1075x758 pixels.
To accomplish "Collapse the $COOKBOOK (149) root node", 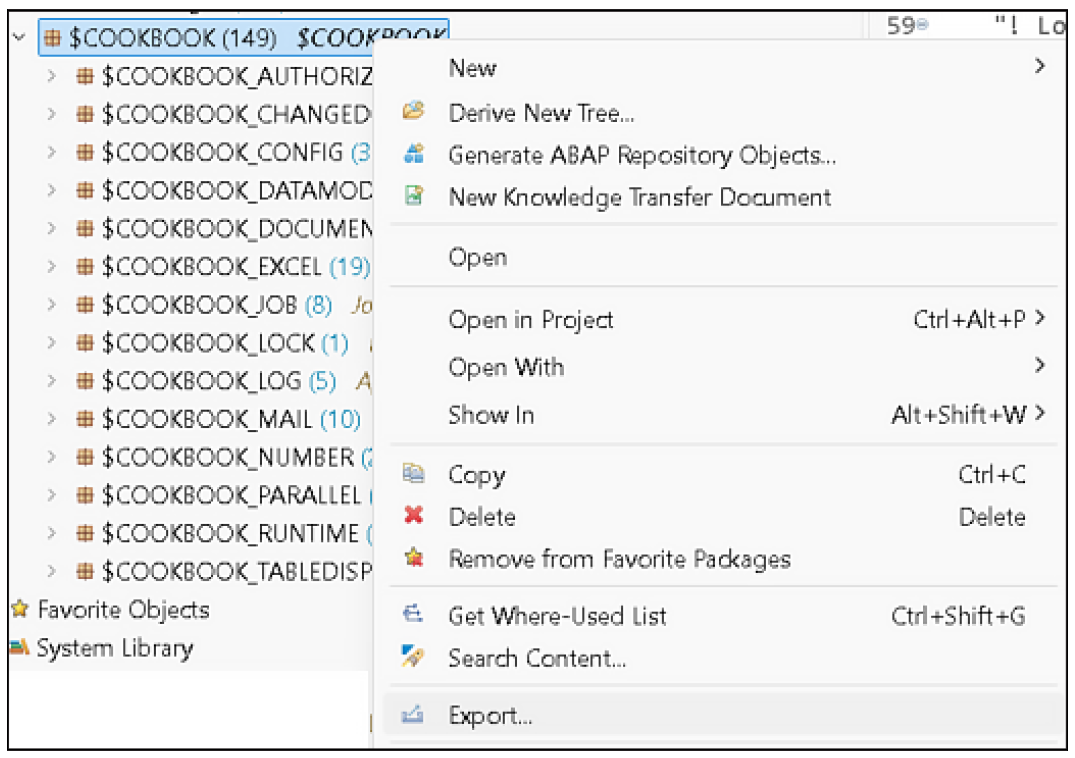I will coord(19,37).
